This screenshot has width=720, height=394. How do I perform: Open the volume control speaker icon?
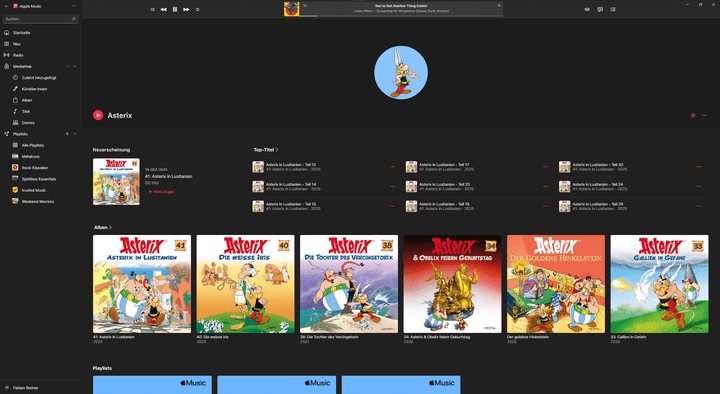[x=587, y=10]
